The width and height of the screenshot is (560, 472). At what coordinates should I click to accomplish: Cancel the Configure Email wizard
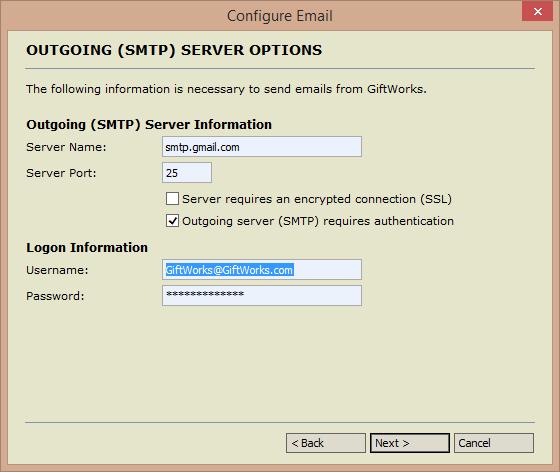[494, 443]
